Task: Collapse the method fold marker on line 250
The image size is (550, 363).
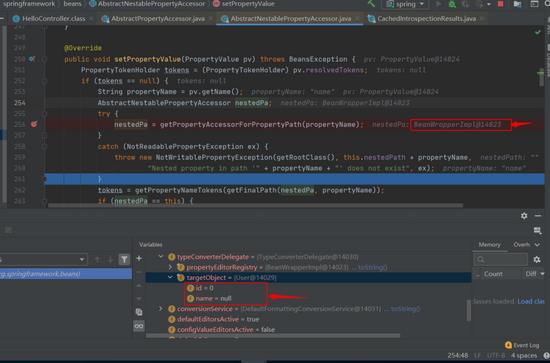Action: point(45,59)
